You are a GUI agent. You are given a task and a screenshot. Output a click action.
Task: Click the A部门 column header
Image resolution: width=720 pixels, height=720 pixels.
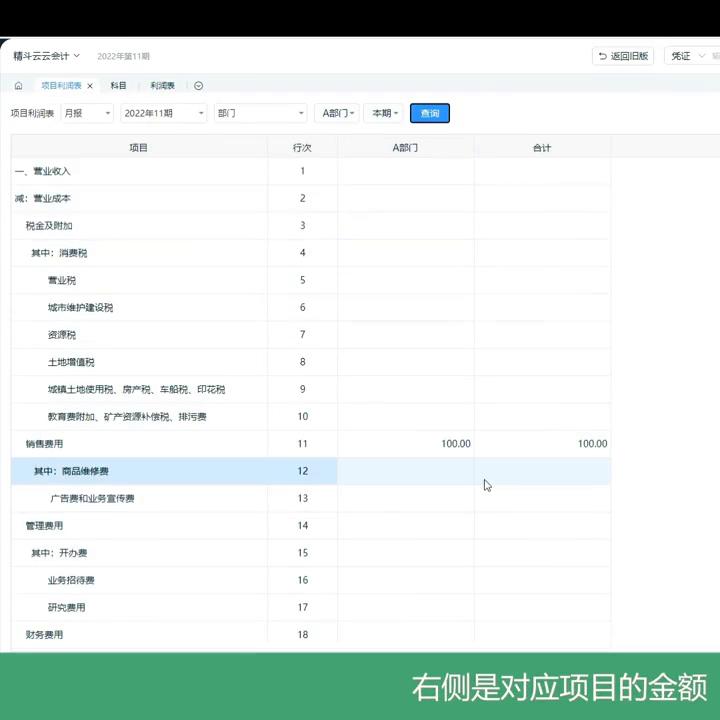[x=405, y=147]
